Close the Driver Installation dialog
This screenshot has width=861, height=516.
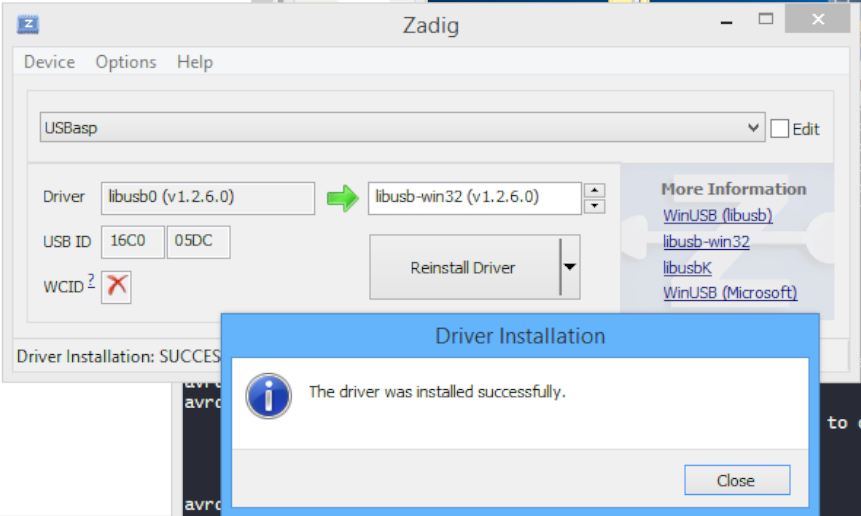pyautogui.click(x=737, y=480)
